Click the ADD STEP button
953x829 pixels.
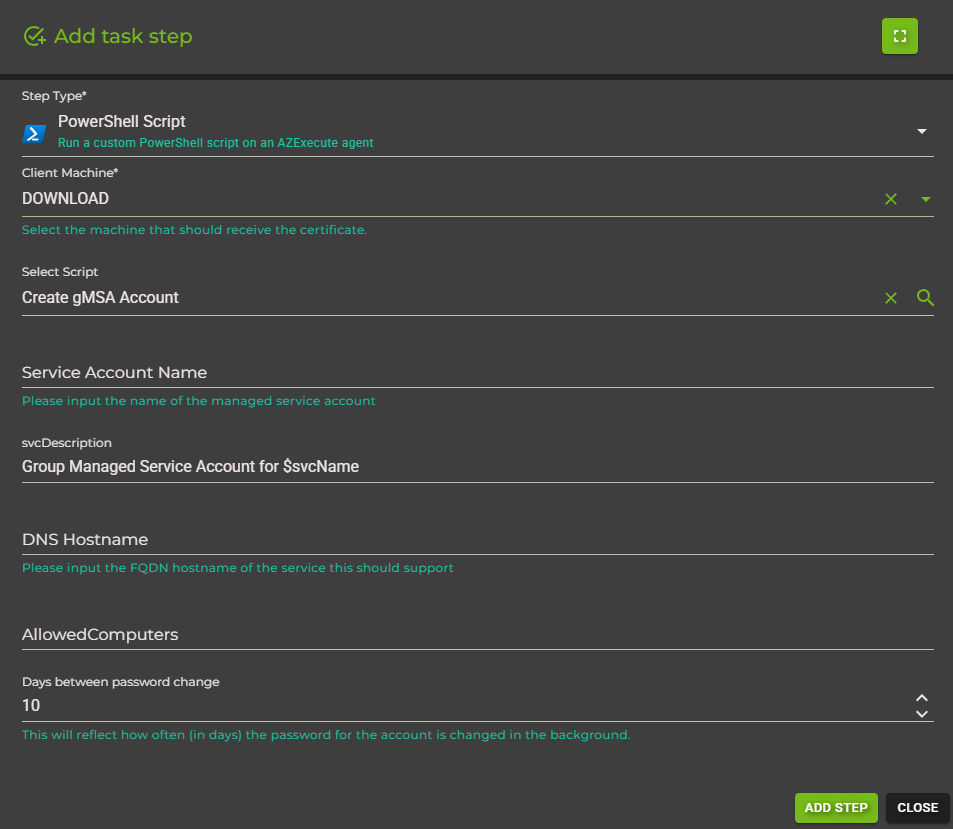(x=836, y=807)
